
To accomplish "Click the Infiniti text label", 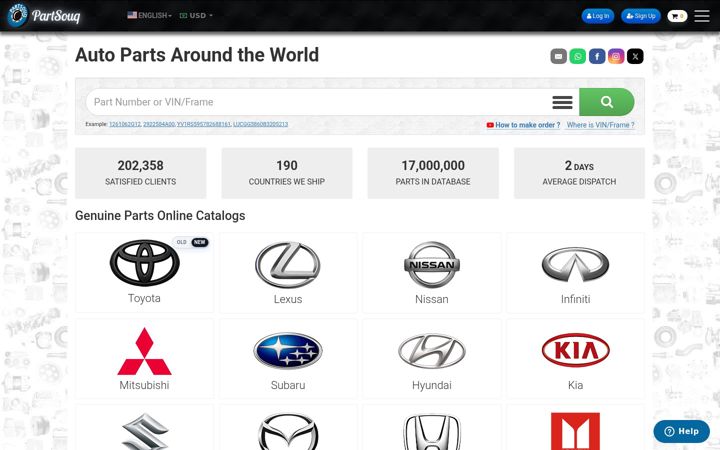I will [x=575, y=299].
